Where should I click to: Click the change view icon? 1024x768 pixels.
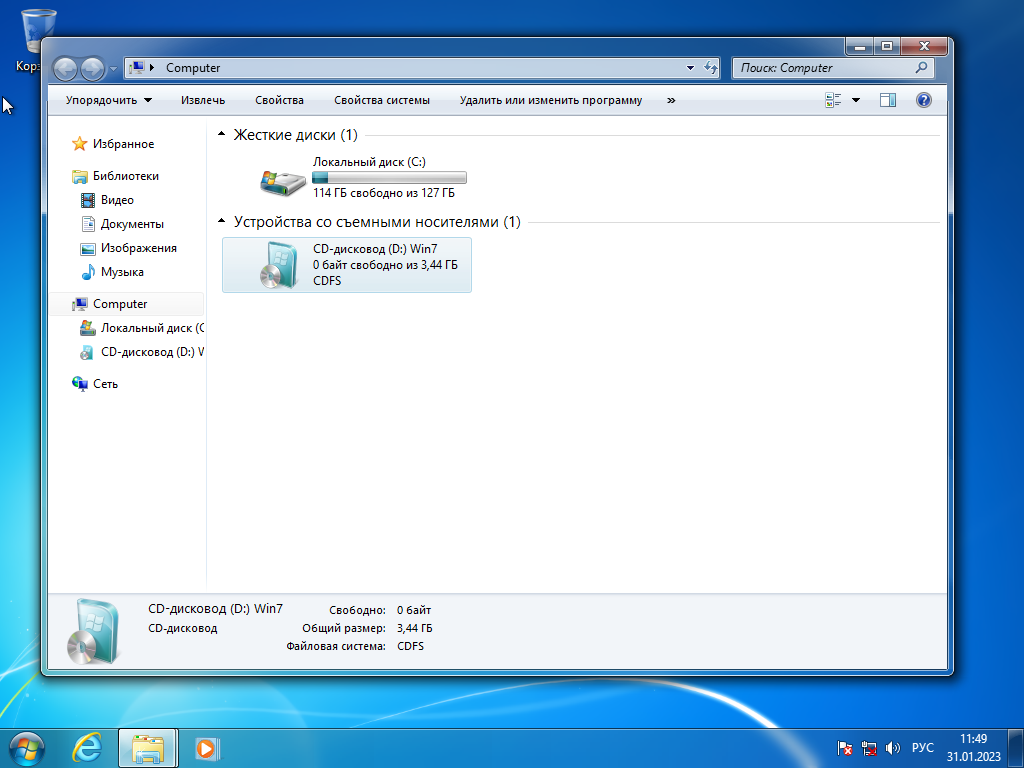833,100
